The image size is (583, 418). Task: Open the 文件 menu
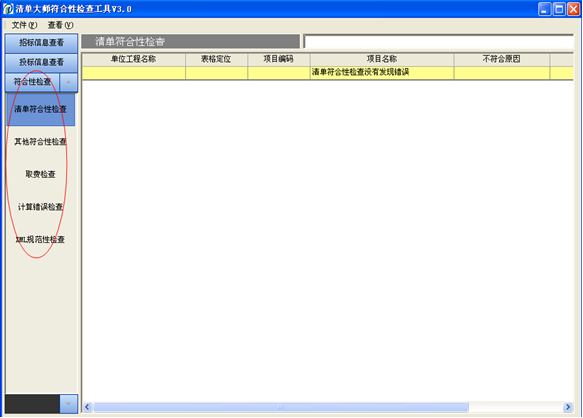point(24,25)
